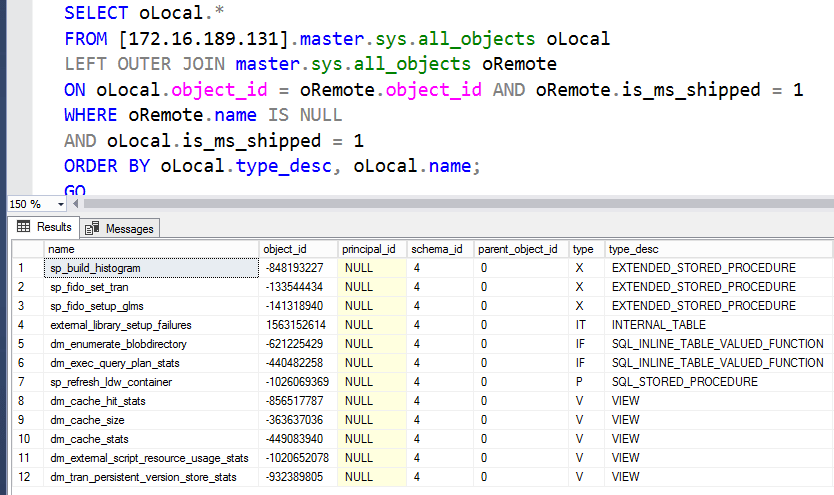
Task: Click the name column header
Action: pyautogui.click(x=151, y=249)
